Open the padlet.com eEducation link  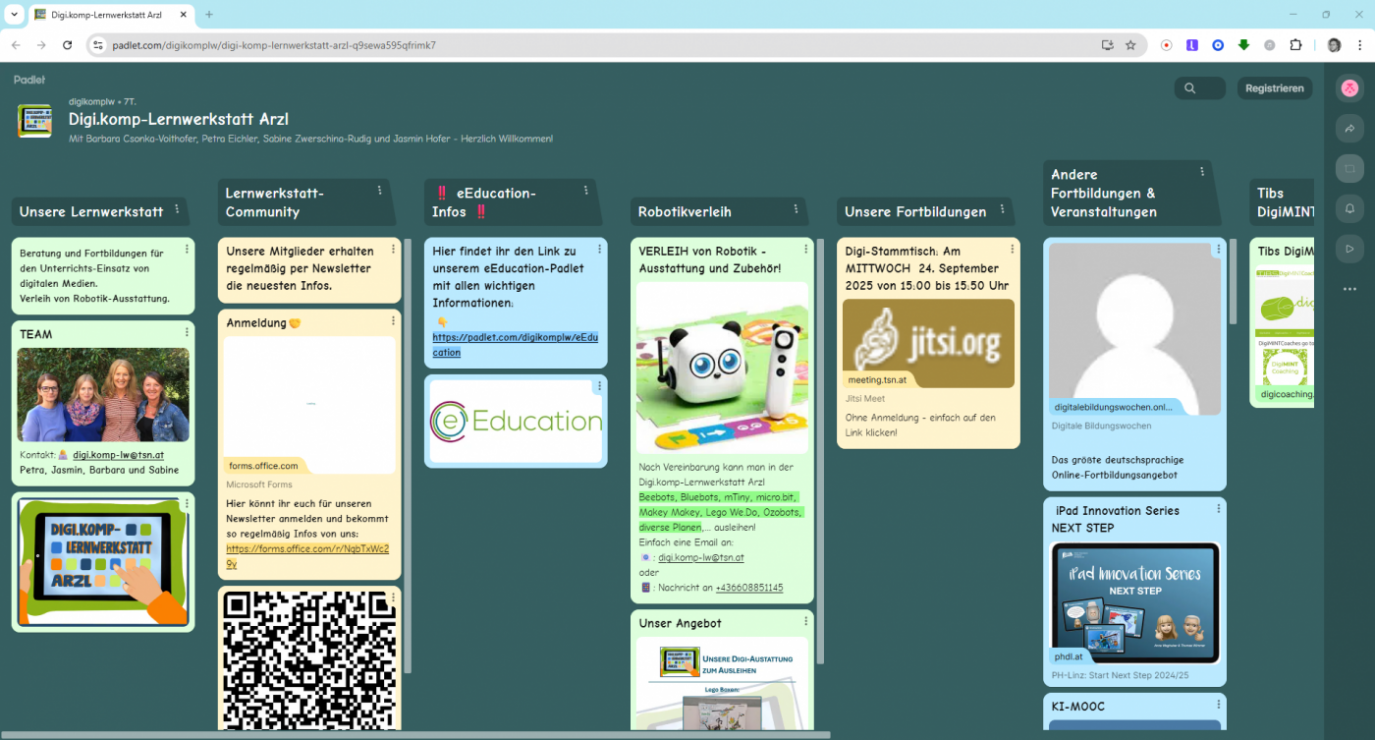coord(514,345)
